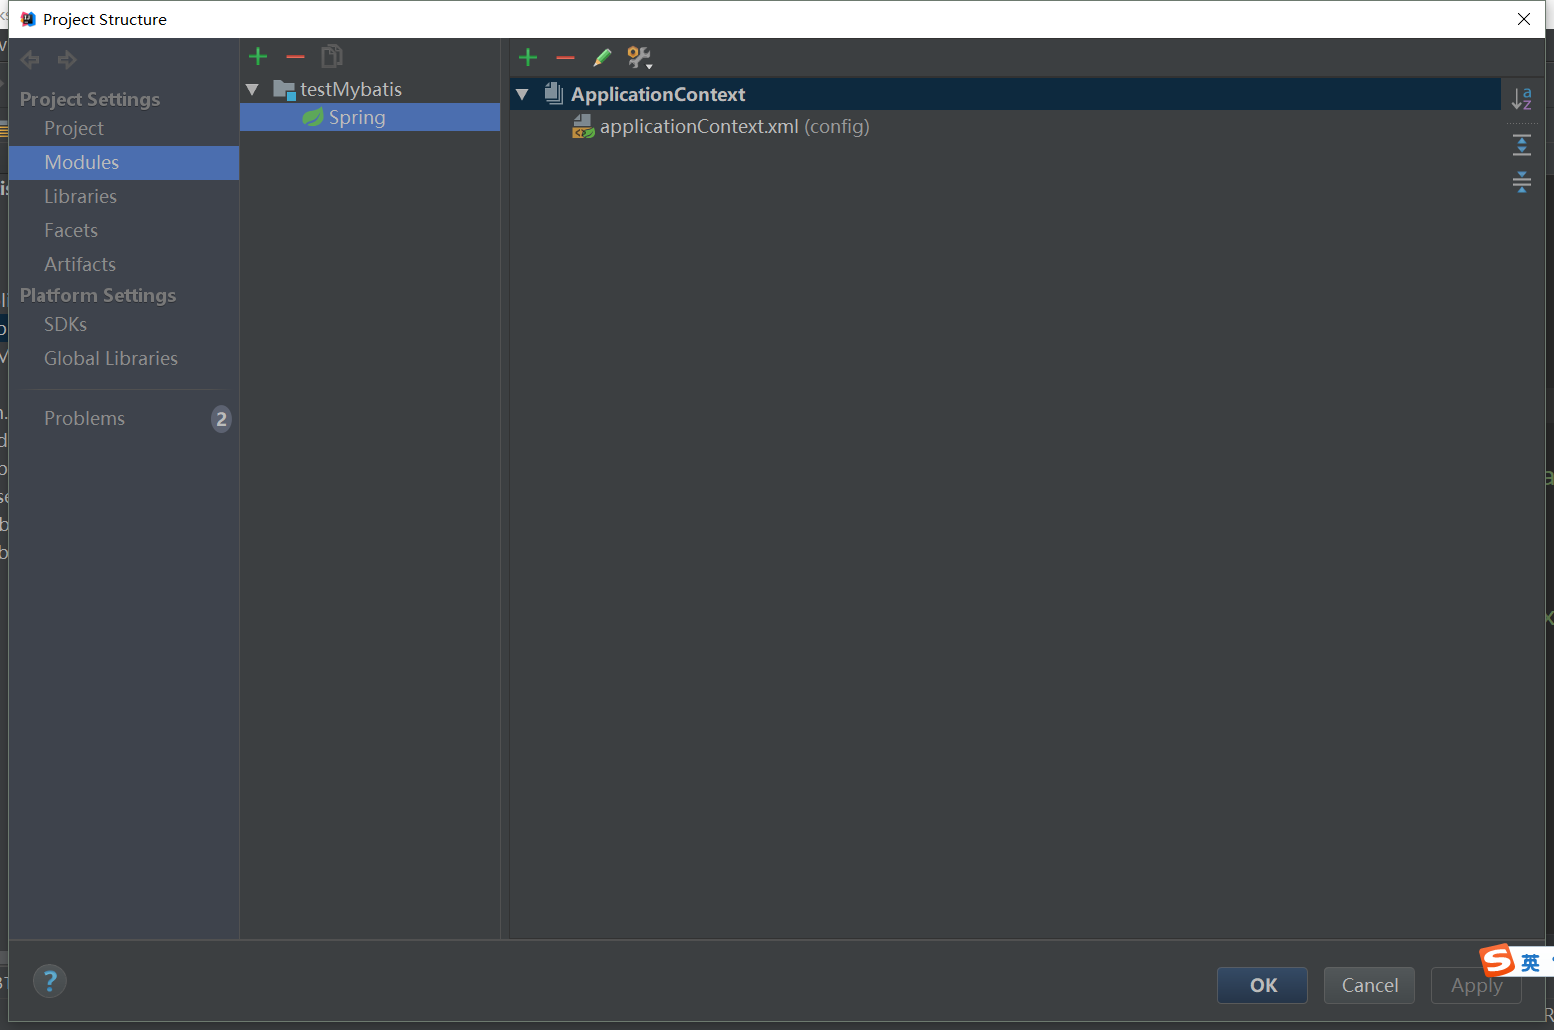Click the back navigation arrow
Viewport: 1554px width, 1030px height.
click(30, 60)
